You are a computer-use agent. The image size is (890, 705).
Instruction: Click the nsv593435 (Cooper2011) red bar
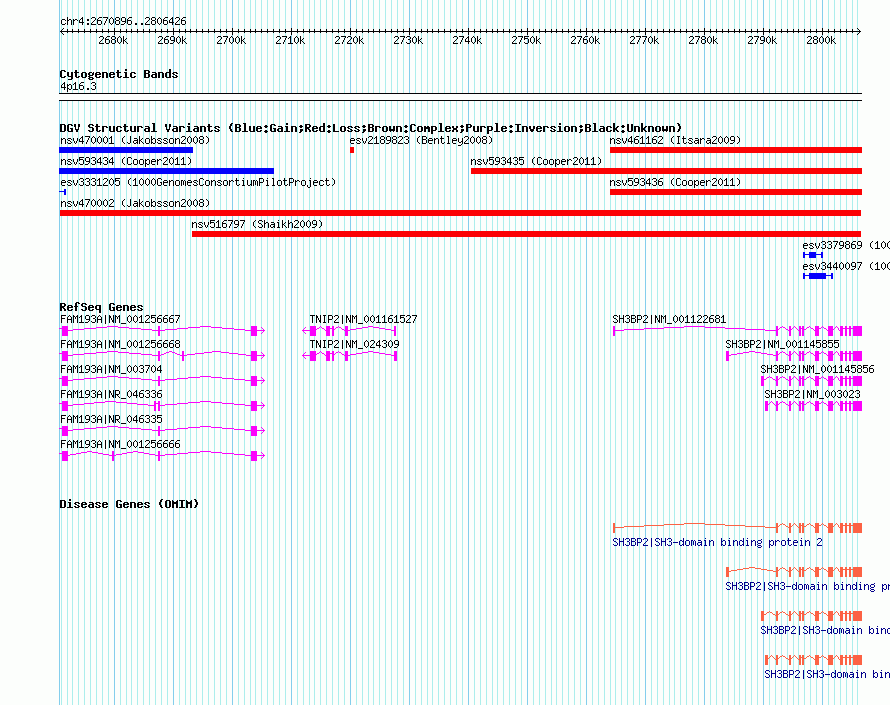(666, 171)
